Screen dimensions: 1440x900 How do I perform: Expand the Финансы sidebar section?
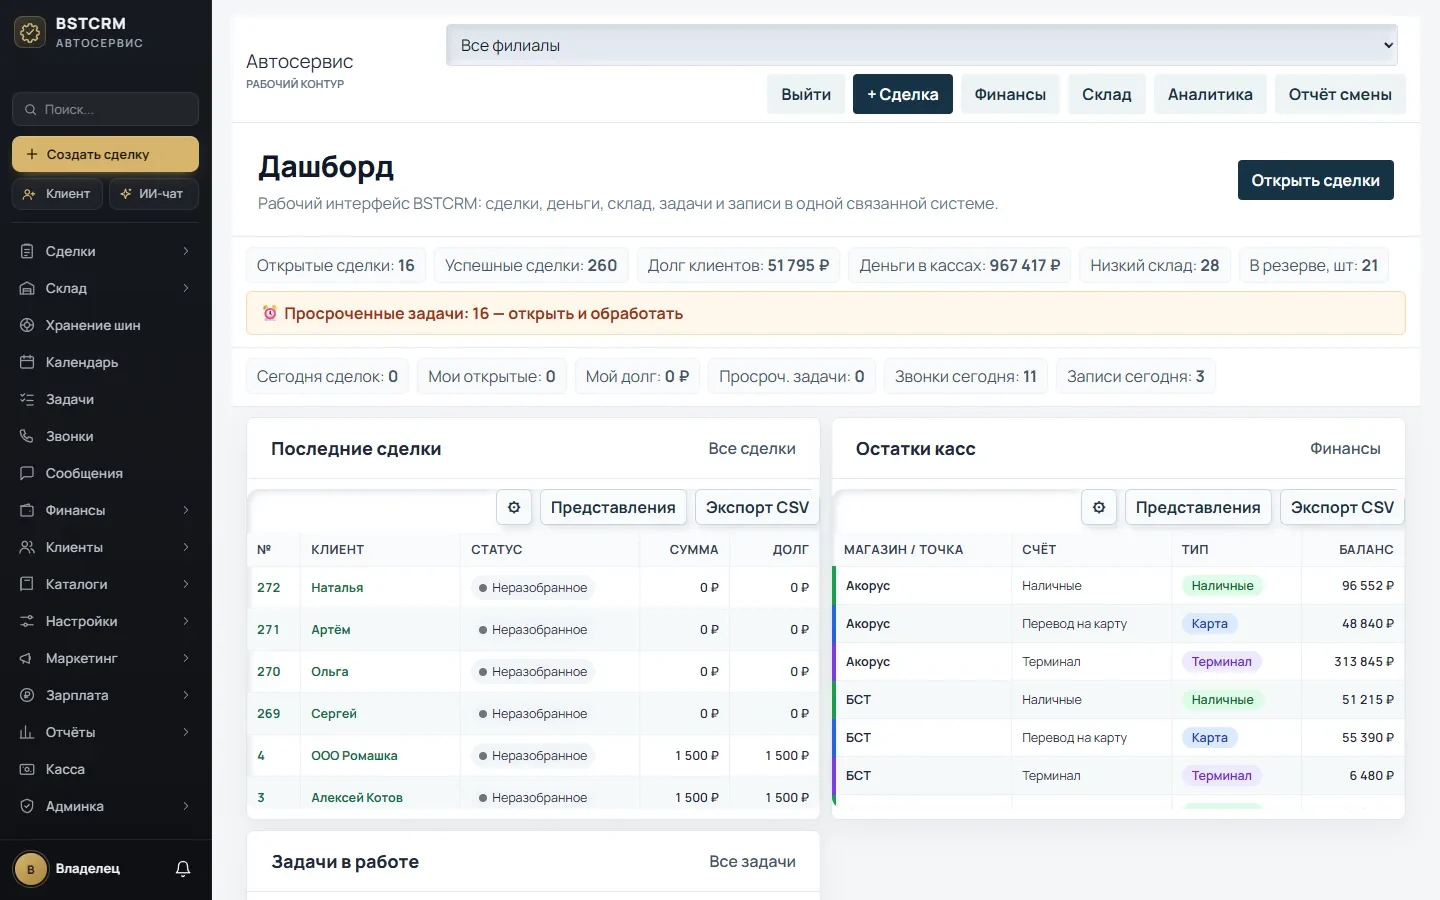point(106,510)
